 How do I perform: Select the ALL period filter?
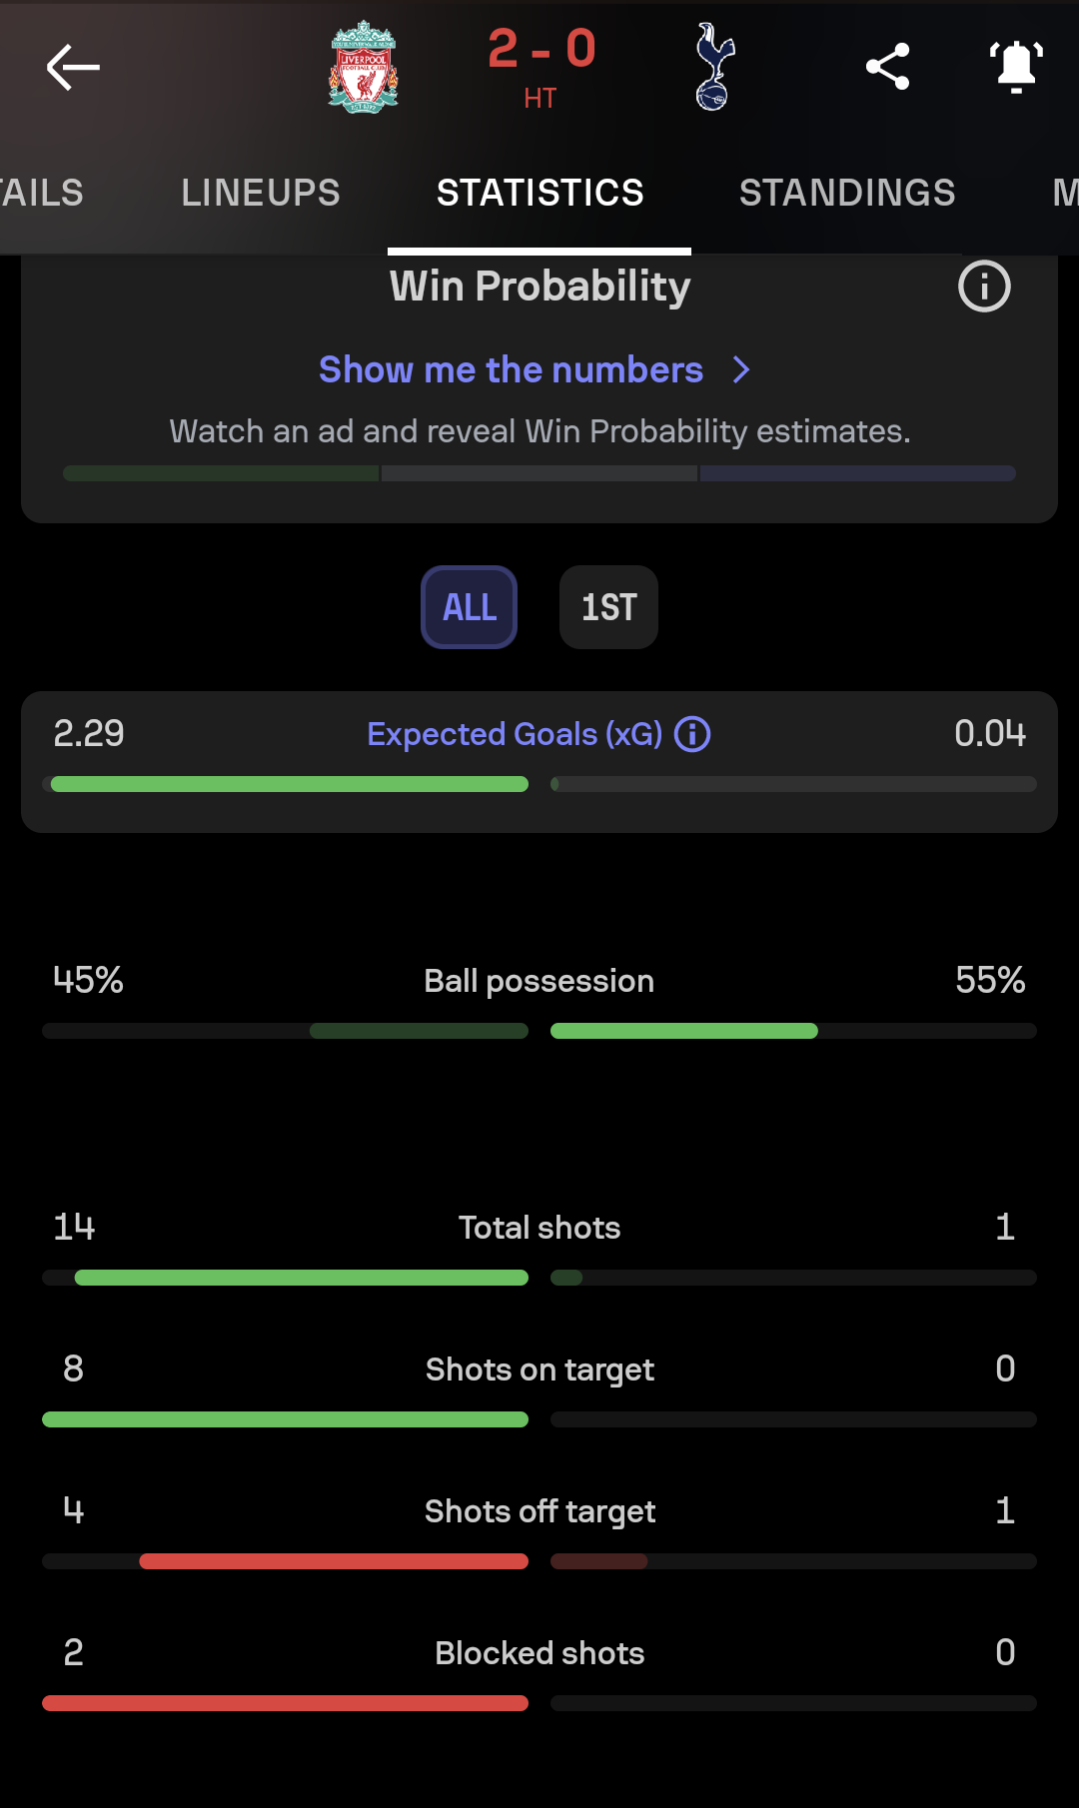pos(469,607)
